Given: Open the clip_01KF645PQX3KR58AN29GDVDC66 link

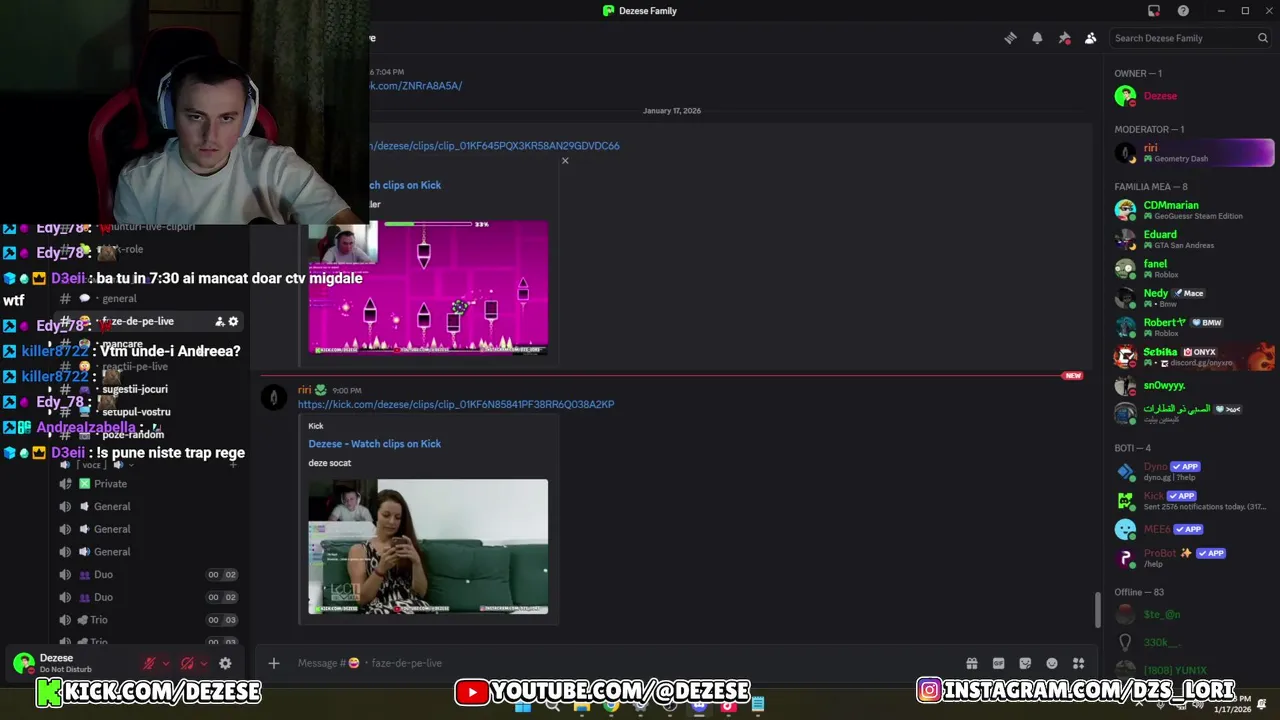Looking at the screenshot, I should point(495,145).
